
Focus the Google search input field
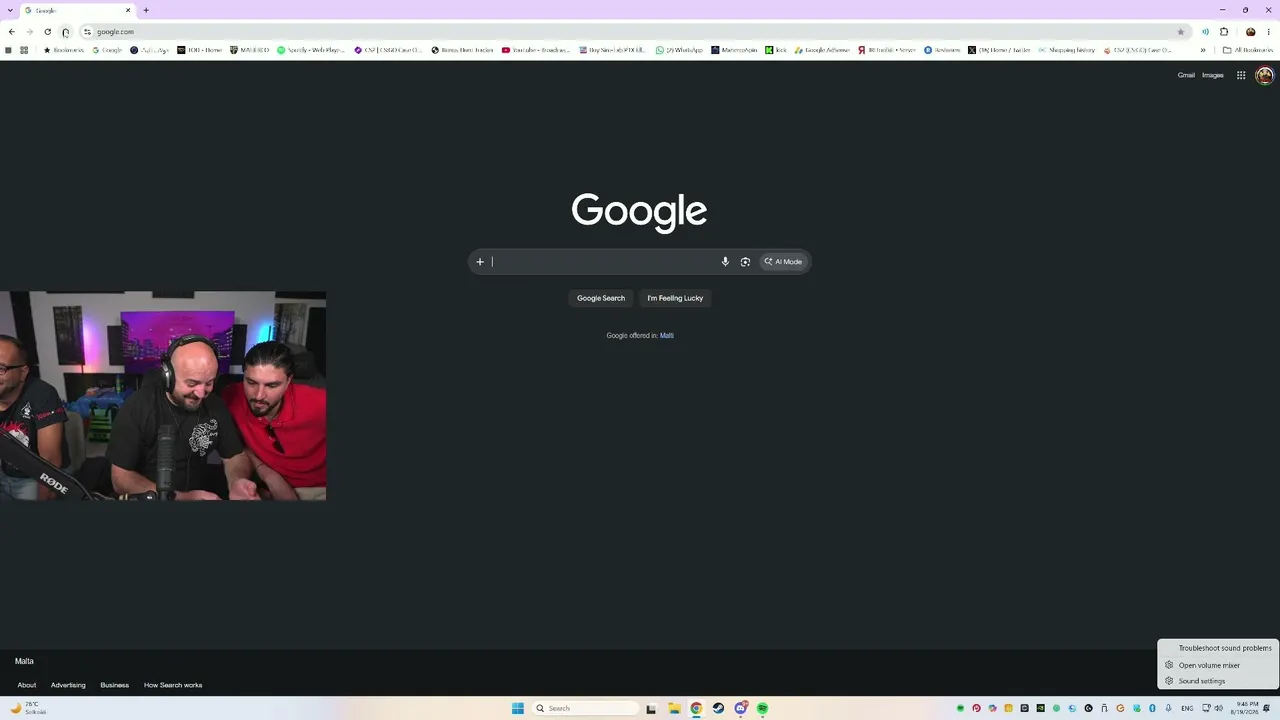click(x=603, y=262)
